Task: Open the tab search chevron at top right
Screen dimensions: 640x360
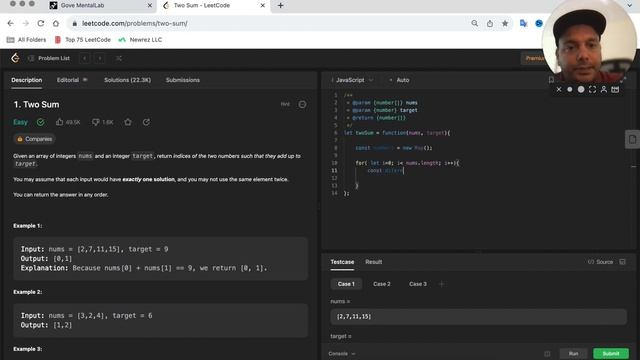Action: [x=630, y=5]
